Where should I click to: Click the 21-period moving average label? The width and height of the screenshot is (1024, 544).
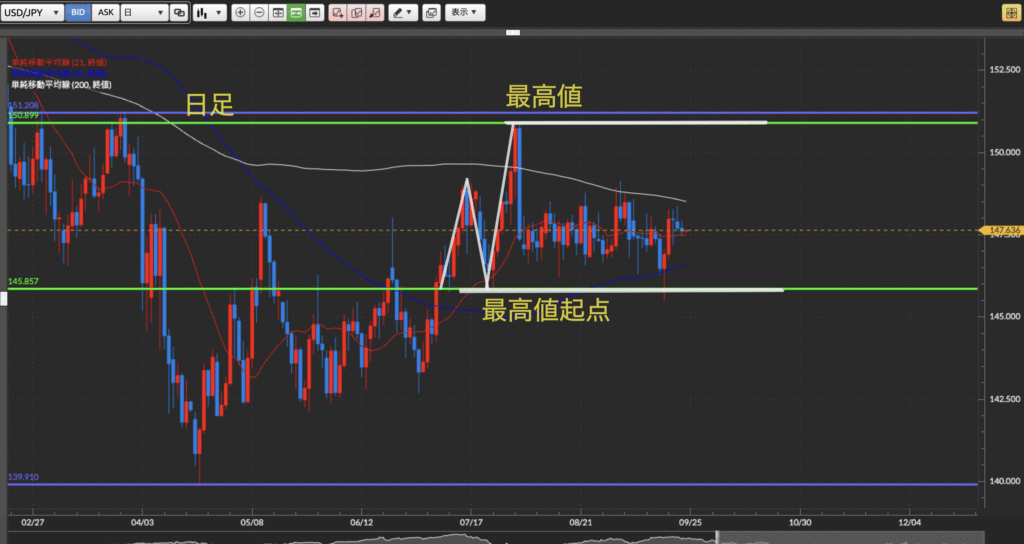tap(58, 62)
